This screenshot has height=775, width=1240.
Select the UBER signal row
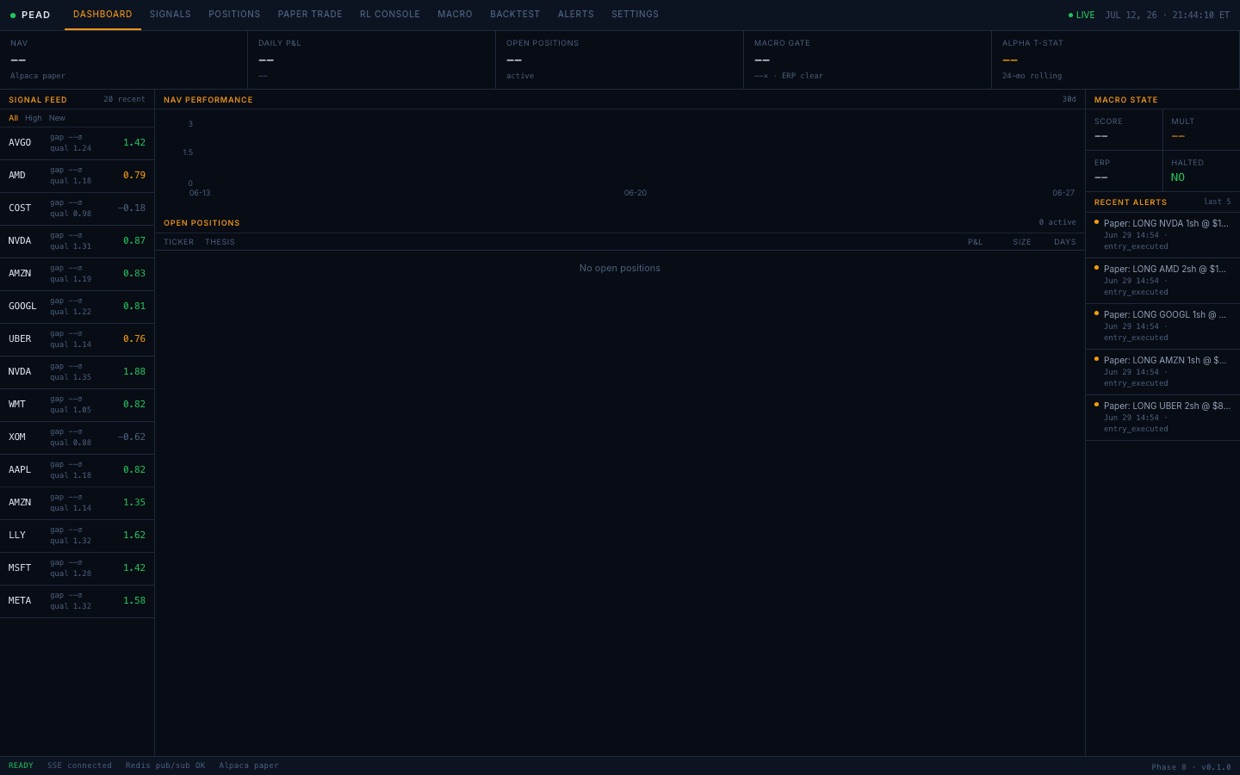[x=77, y=339]
